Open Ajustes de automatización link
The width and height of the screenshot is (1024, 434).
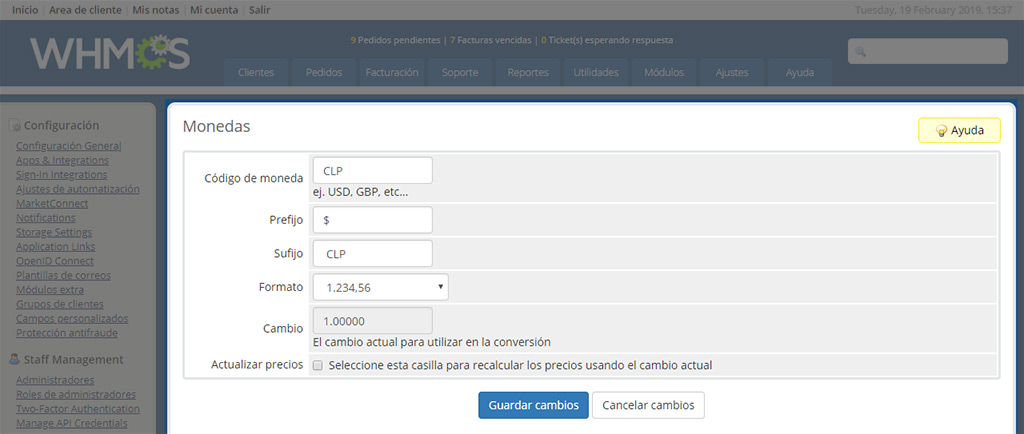[78, 189]
